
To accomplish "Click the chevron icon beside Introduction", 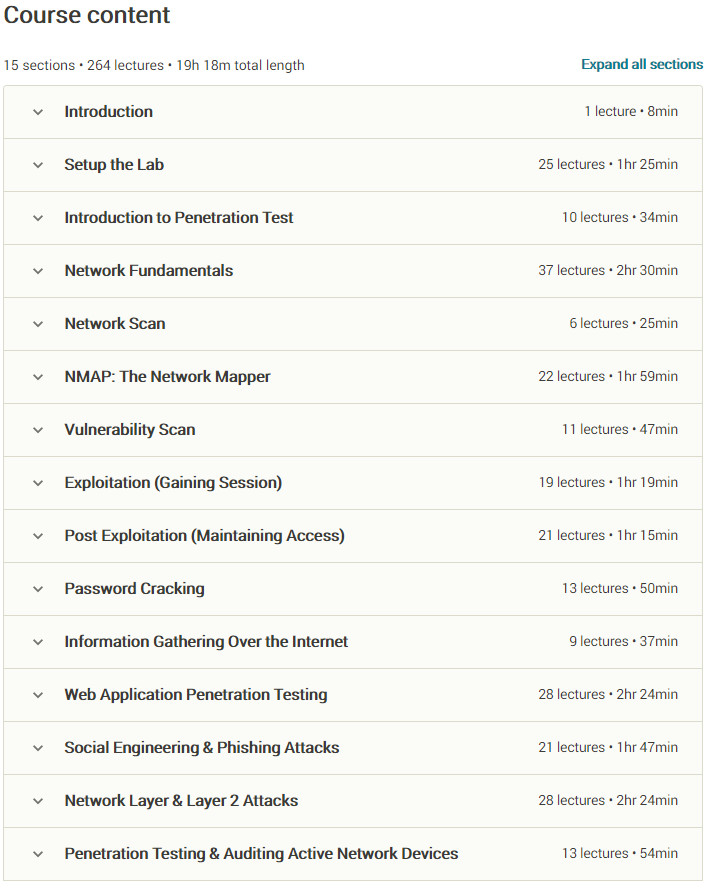I will click(38, 112).
